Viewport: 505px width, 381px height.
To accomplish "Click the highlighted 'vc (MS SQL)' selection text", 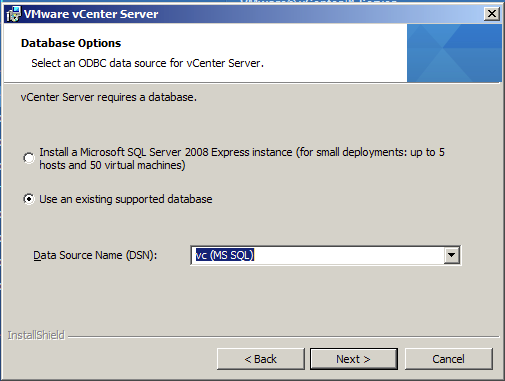I will 225,255.
